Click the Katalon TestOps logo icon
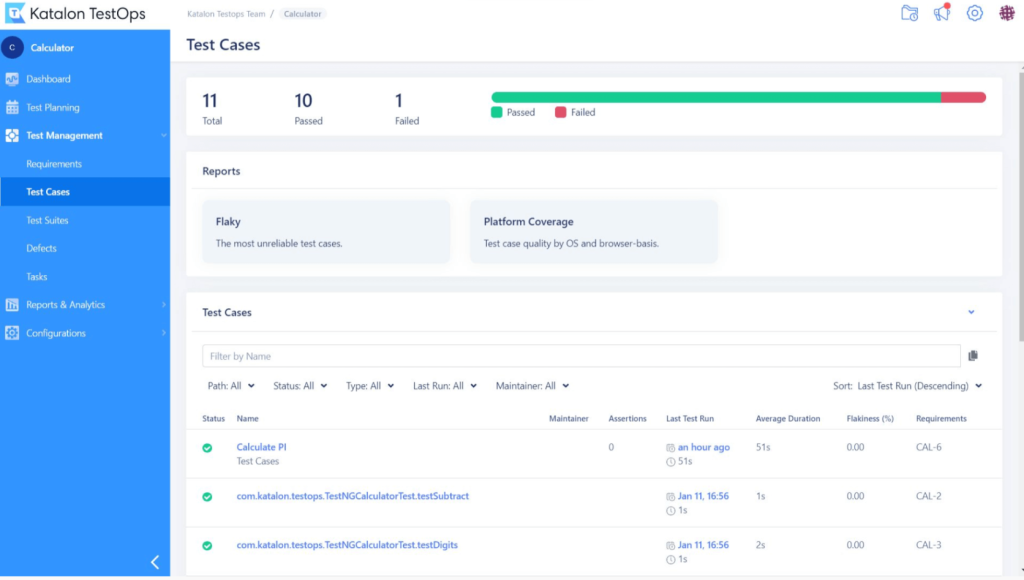Viewport: 1024px width, 580px height. click(14, 13)
